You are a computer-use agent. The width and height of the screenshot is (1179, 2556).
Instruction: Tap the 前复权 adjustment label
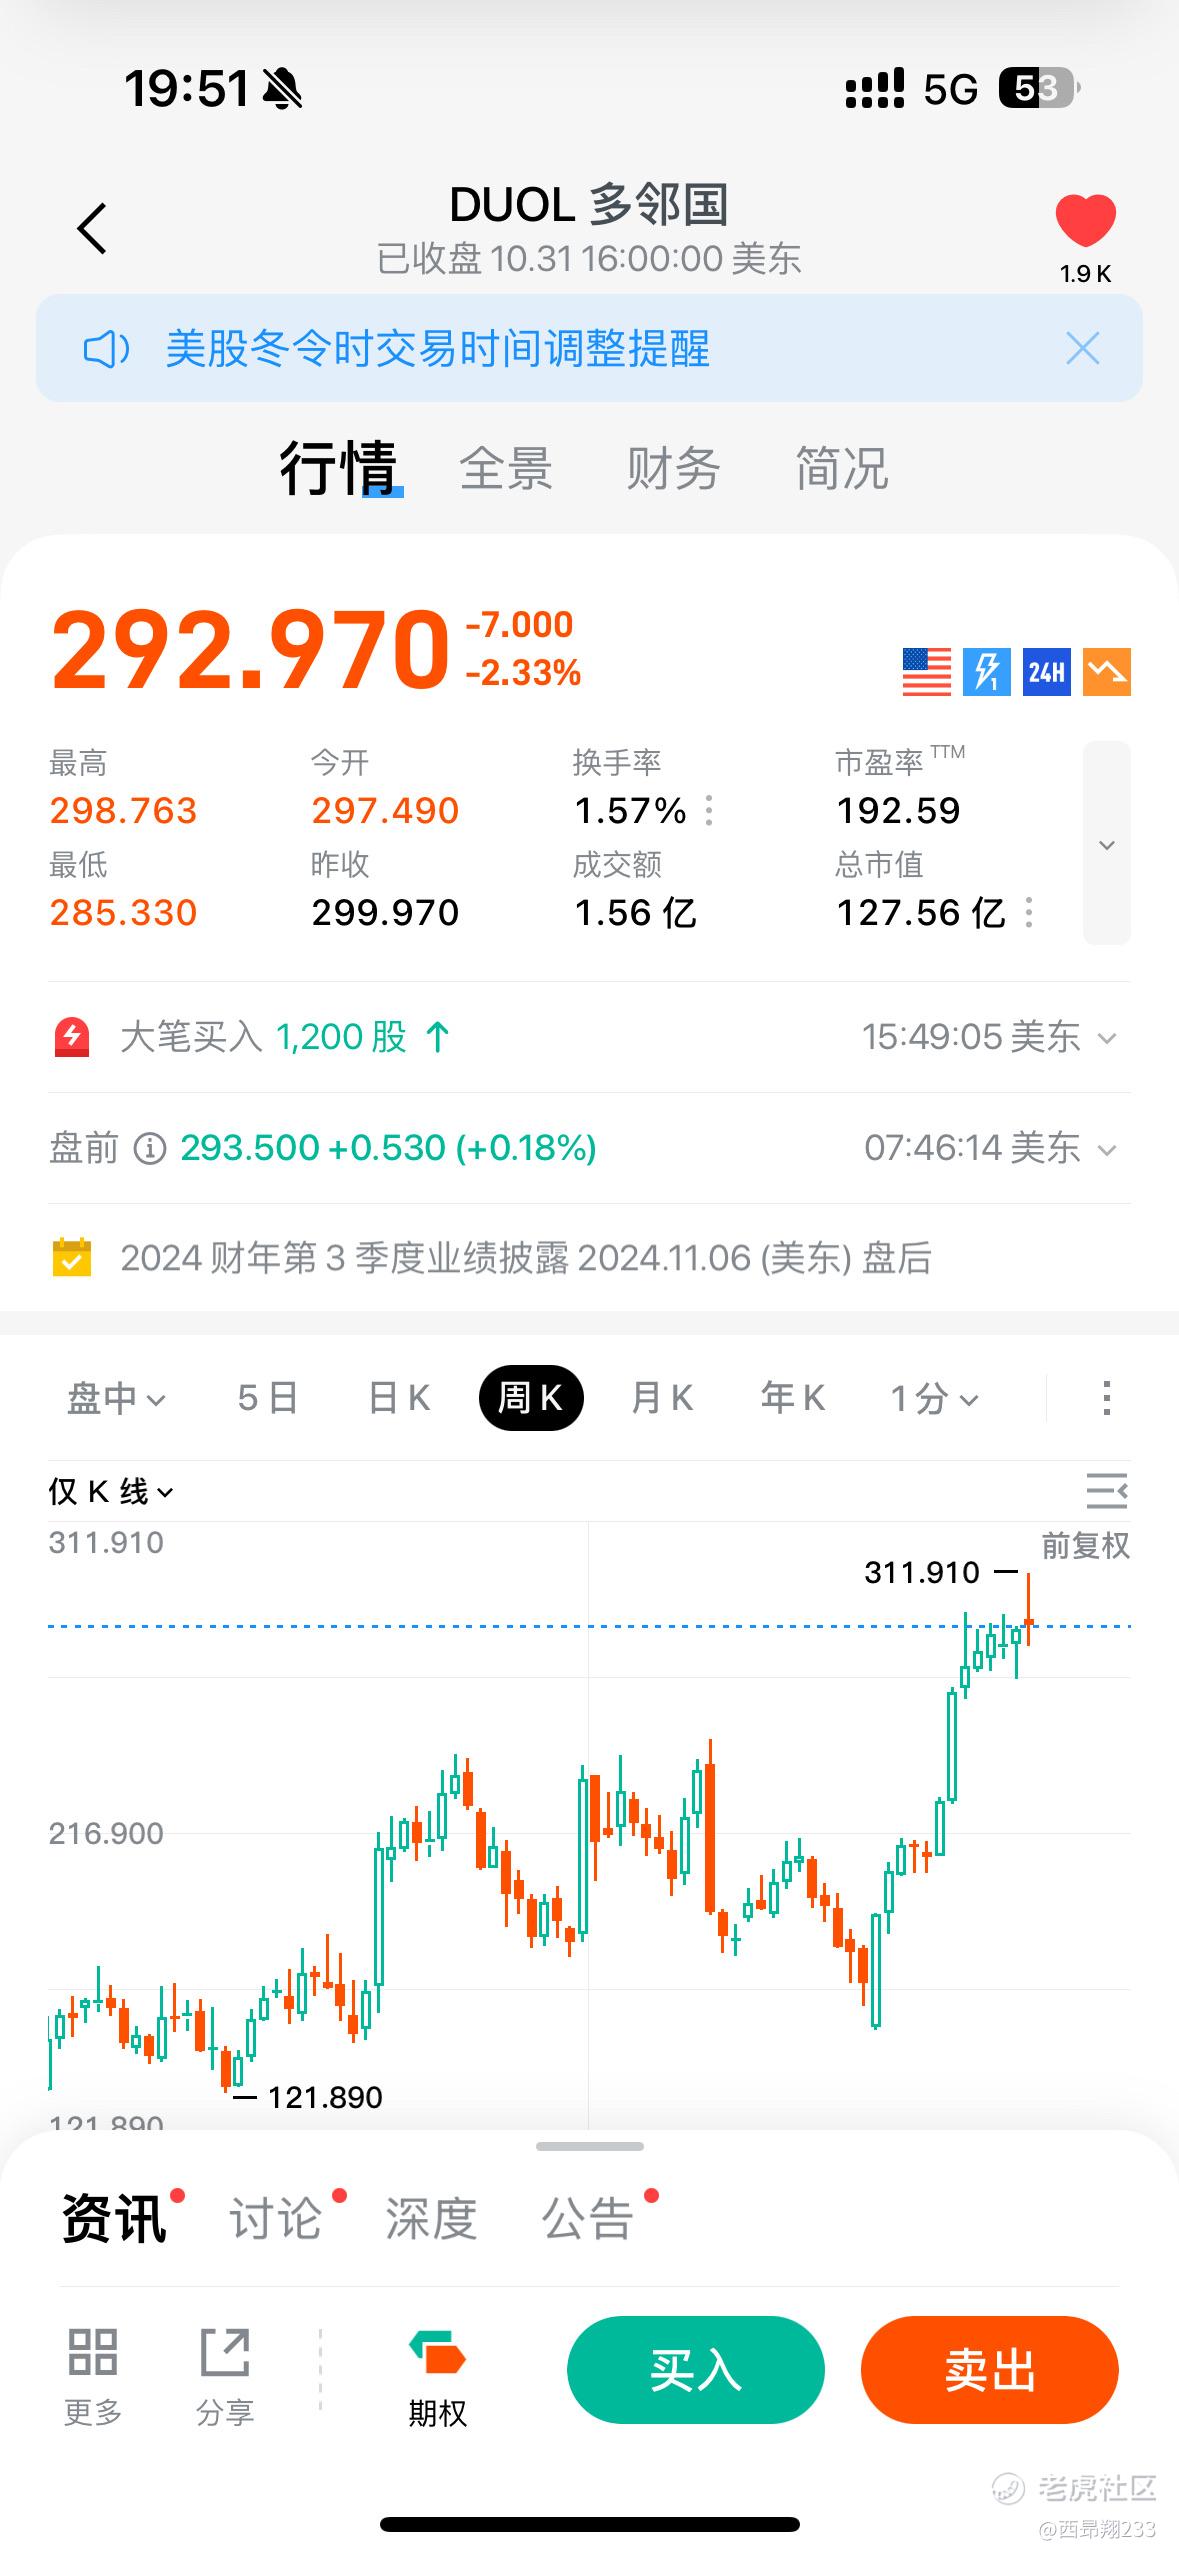(1086, 1546)
